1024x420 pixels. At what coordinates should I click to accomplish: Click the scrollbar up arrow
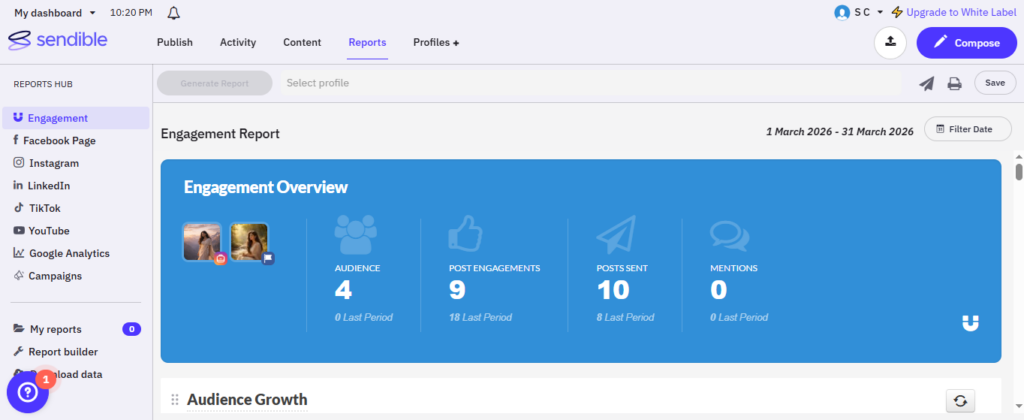tap(1019, 156)
